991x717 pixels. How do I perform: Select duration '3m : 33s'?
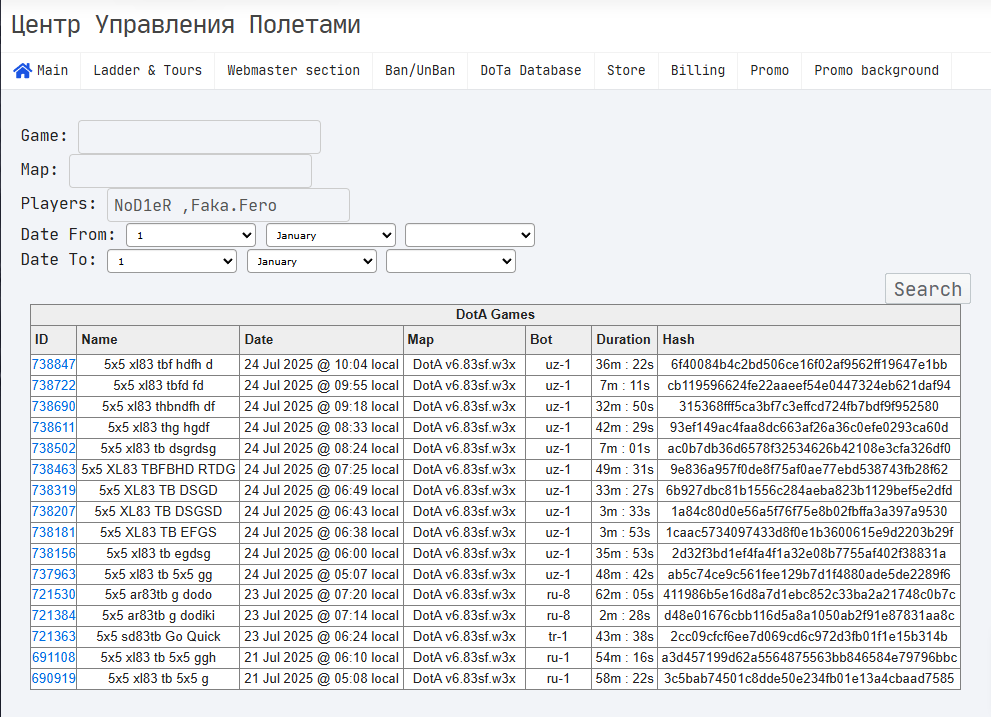624,512
